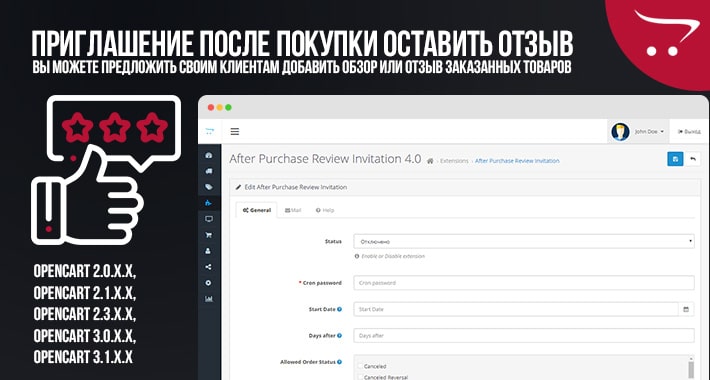Open the Design monitor icon in the sidebar
The image size is (710, 380).
point(209,219)
